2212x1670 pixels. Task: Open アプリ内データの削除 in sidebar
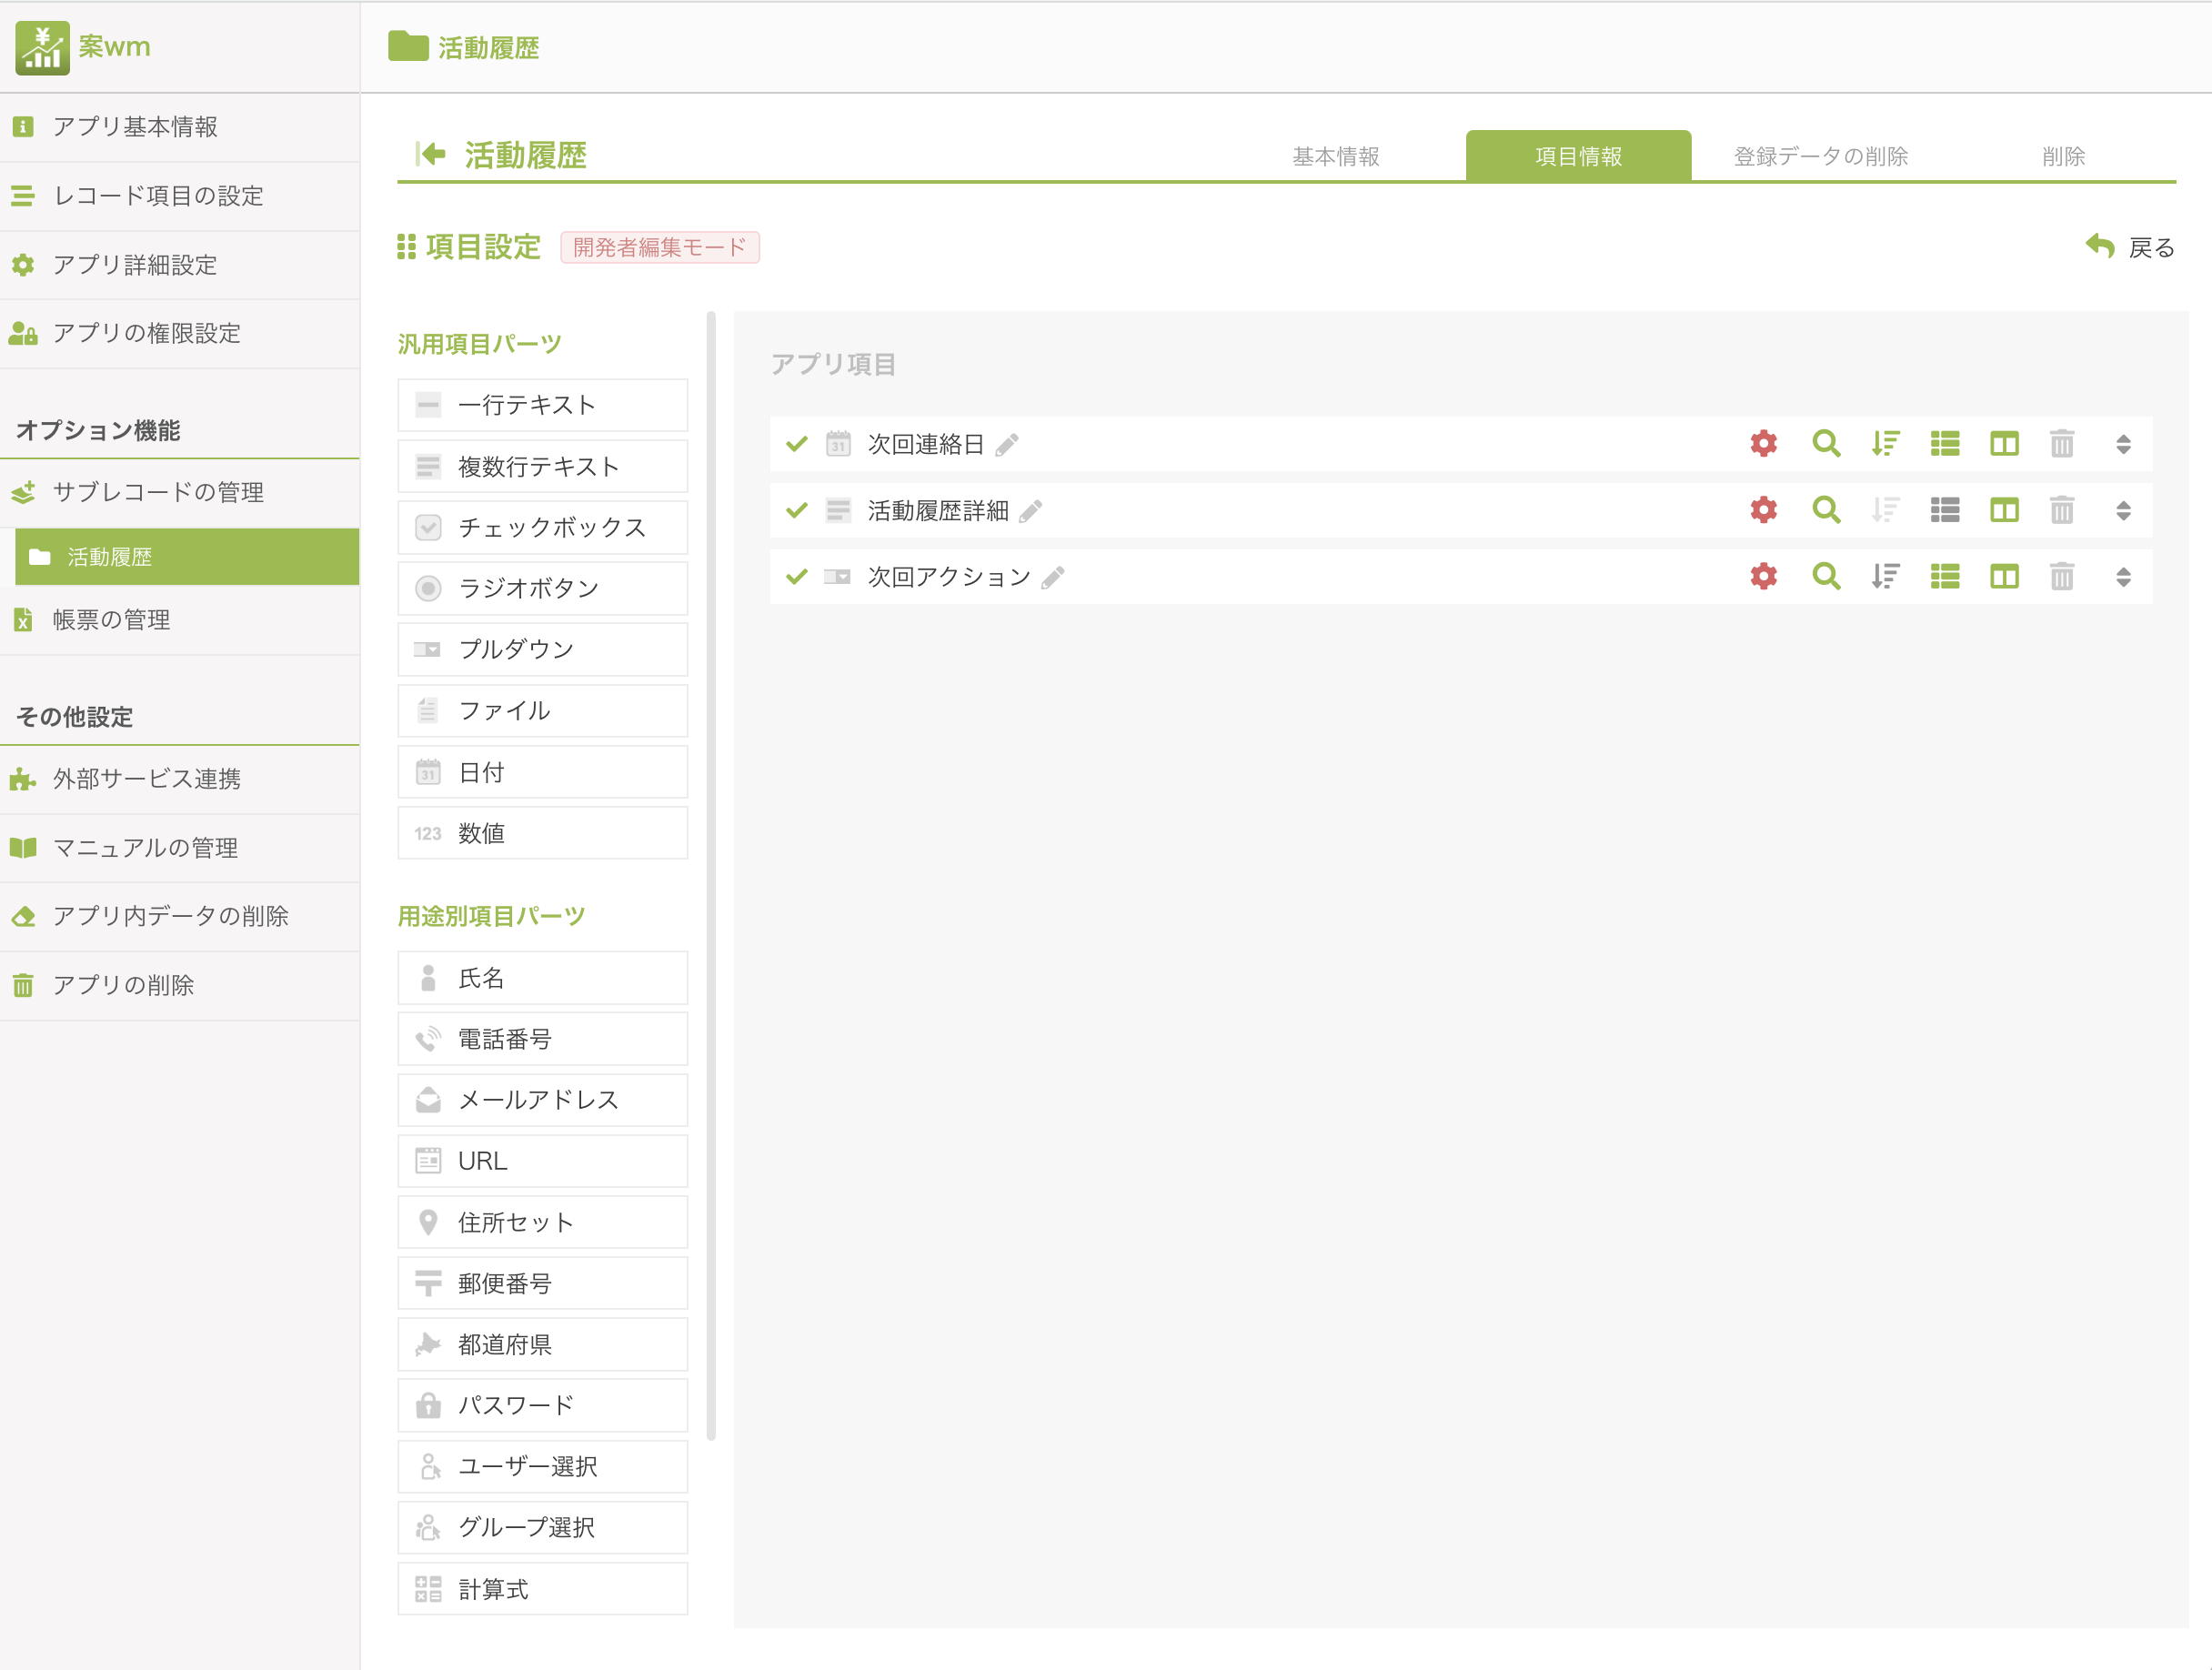point(180,916)
